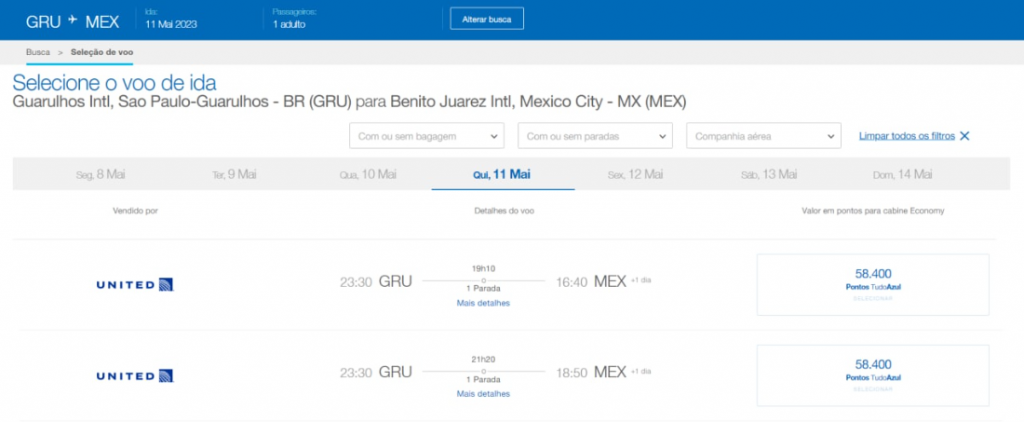Click the stop marker on the 19h10 flight line
The width and height of the screenshot is (1024, 422).
point(484,281)
